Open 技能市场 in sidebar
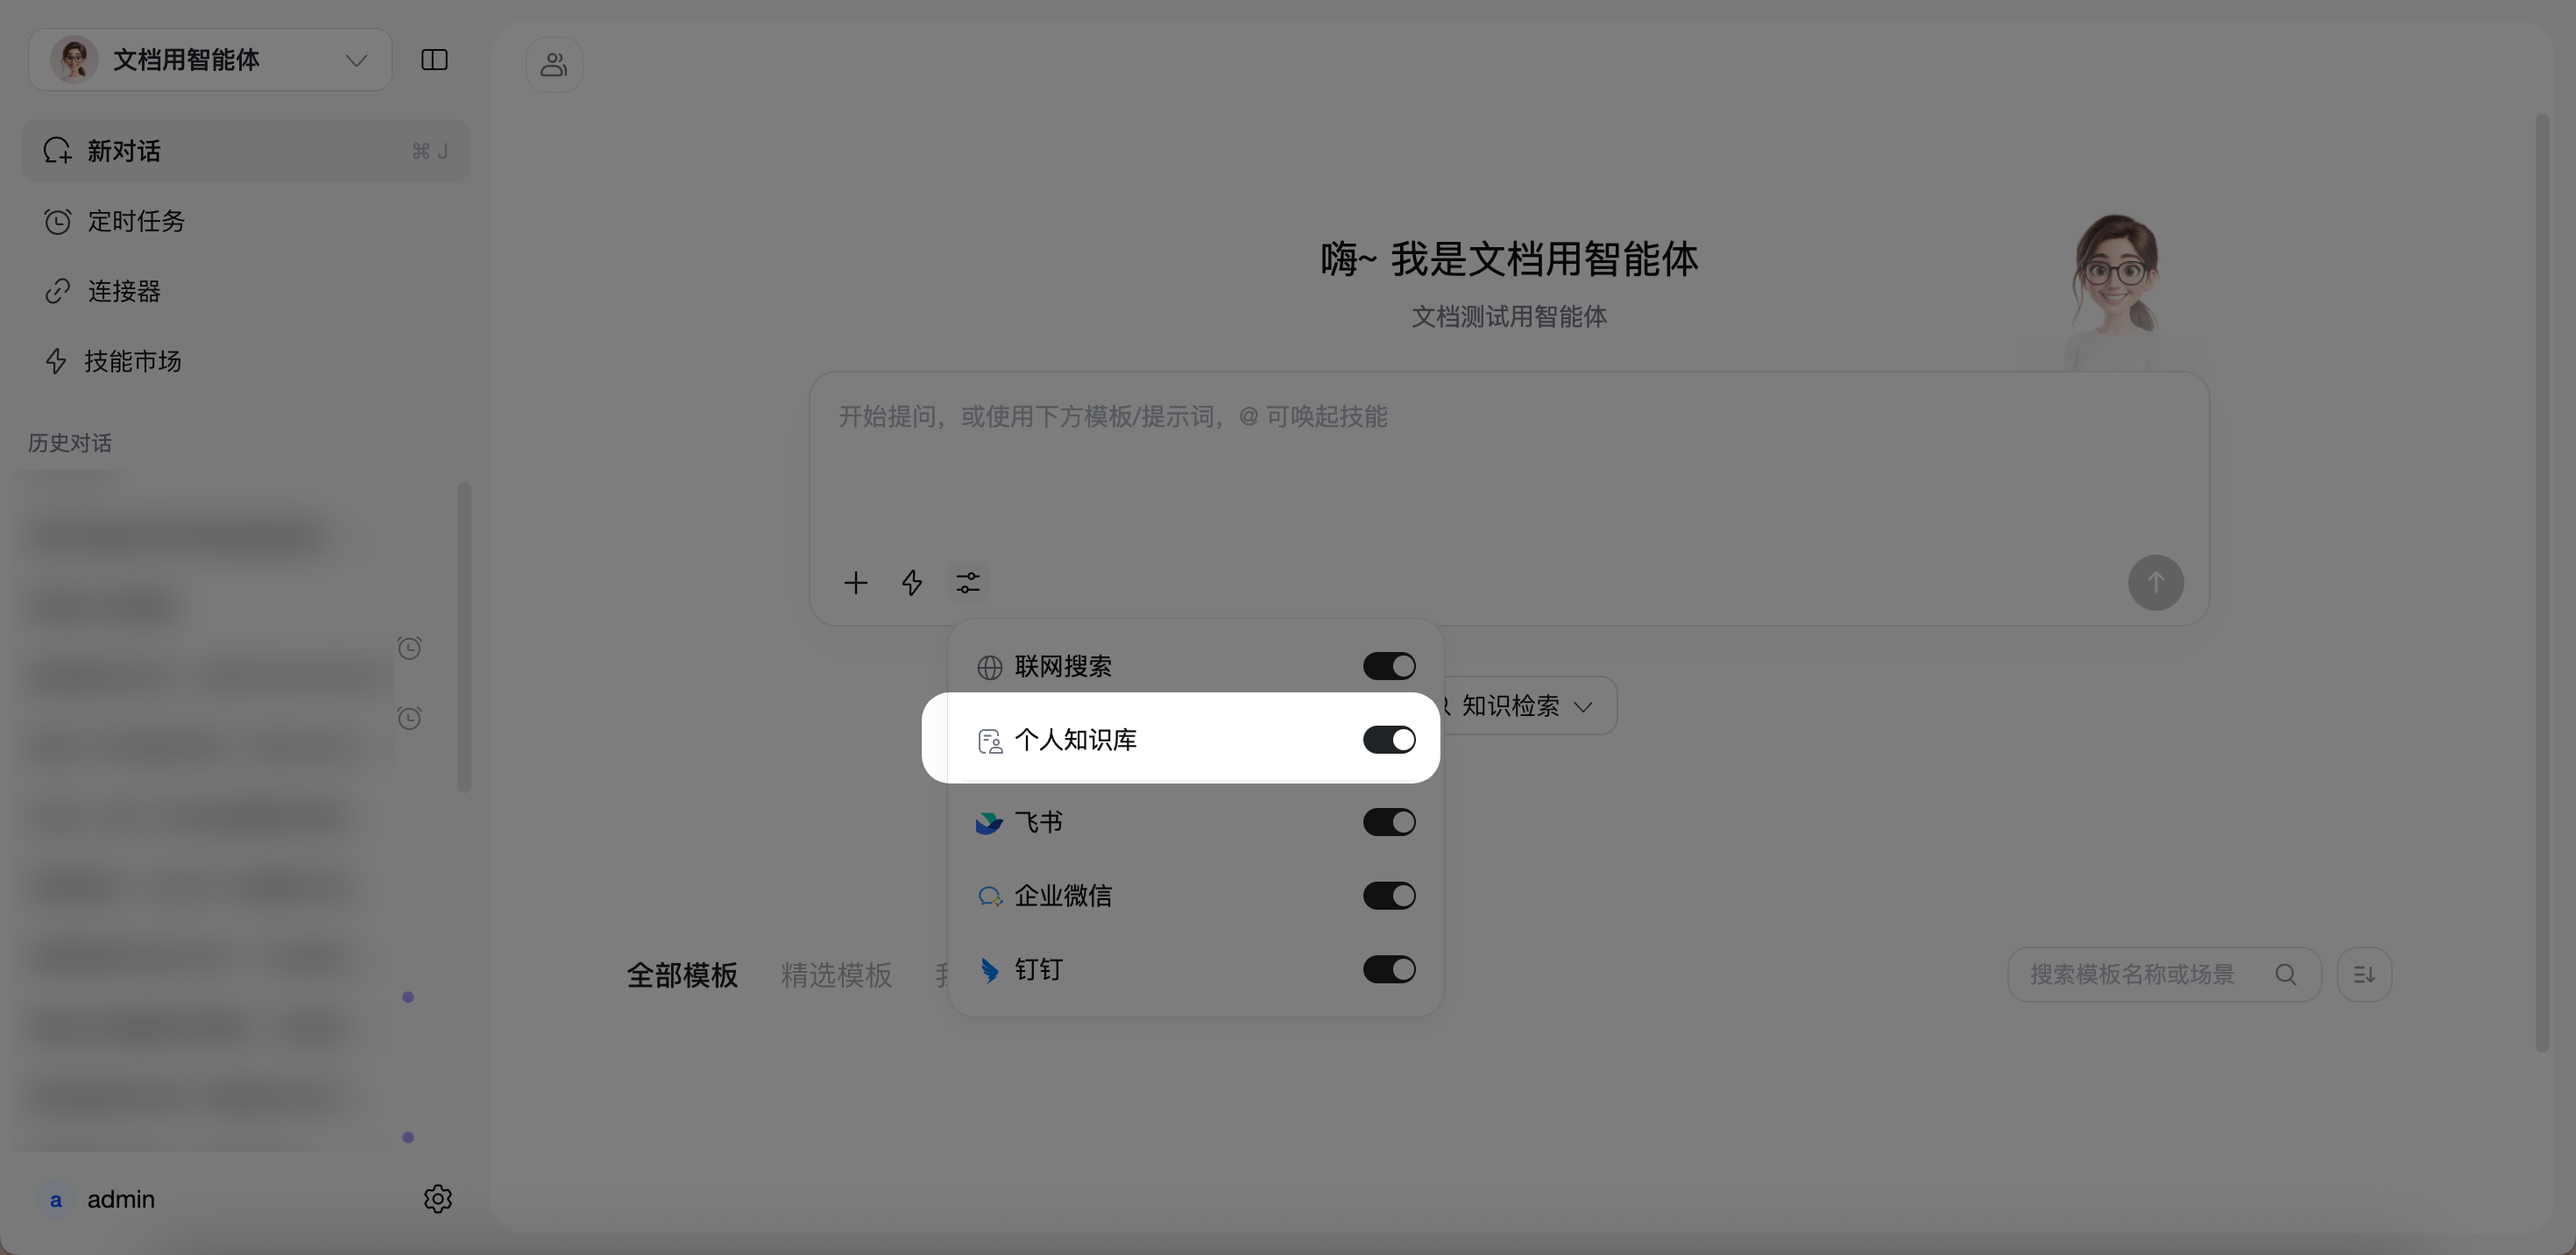 coord(245,361)
